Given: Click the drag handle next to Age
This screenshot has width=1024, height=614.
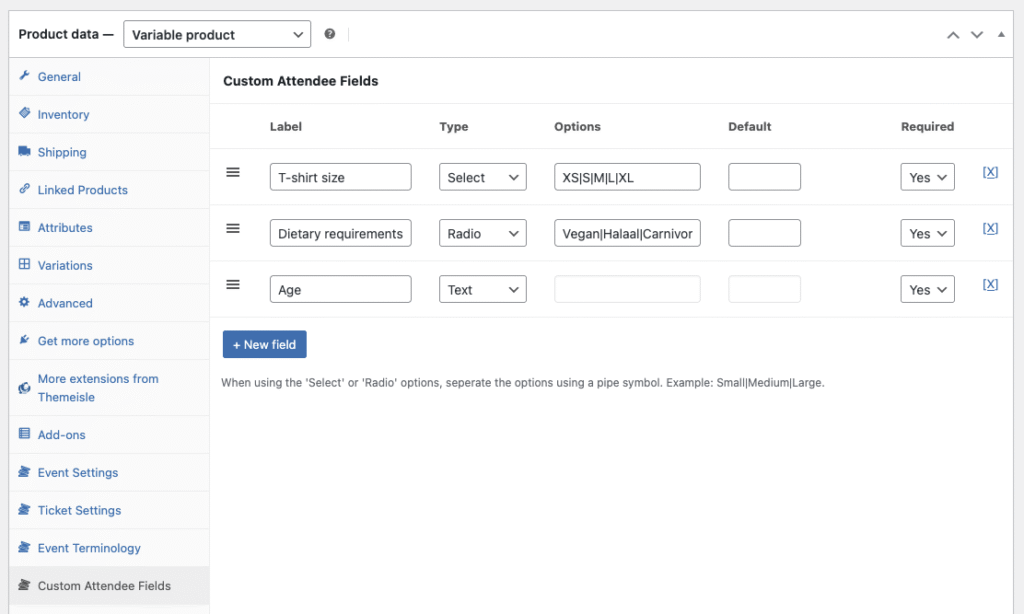Looking at the screenshot, I should coord(233,284).
